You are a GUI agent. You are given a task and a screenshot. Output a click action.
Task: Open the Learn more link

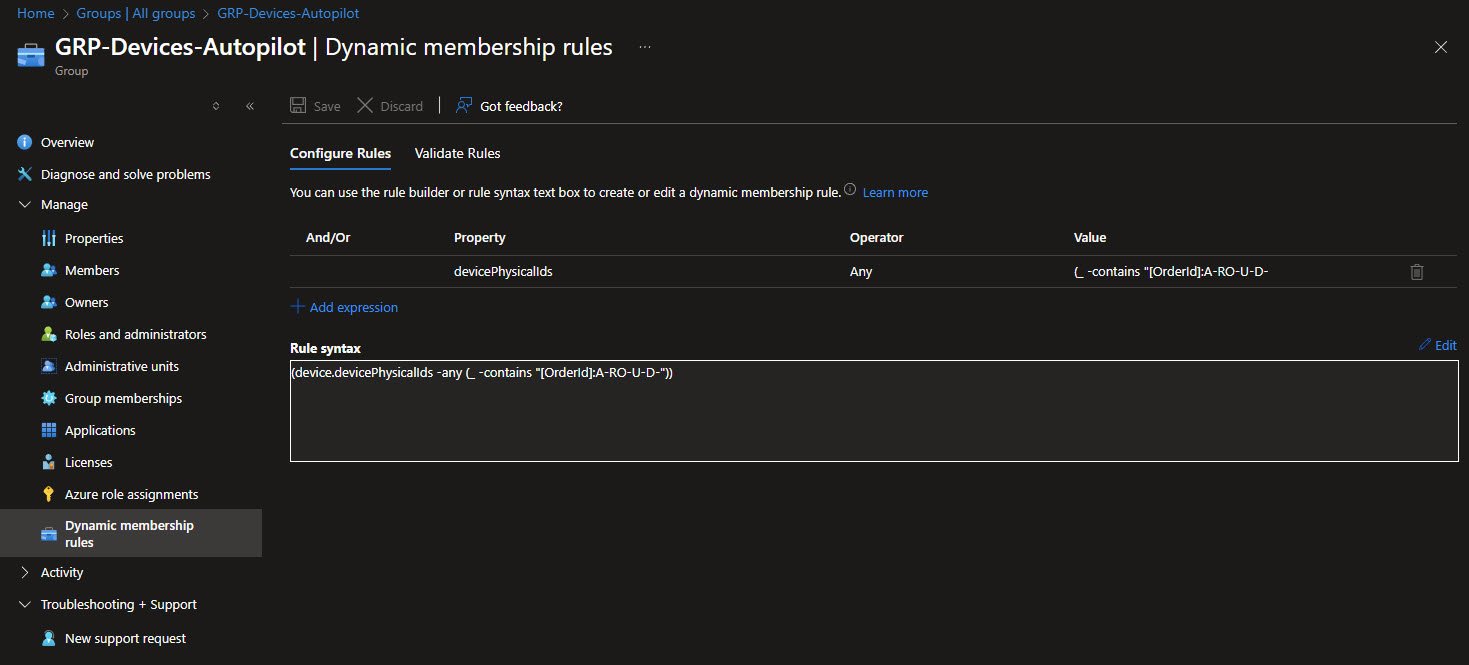click(x=895, y=192)
